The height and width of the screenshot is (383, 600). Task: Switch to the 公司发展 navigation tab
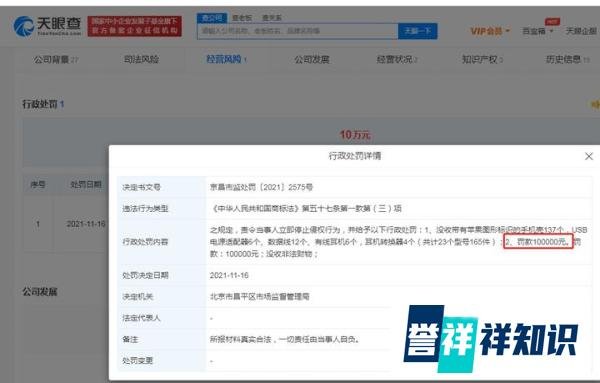311,59
